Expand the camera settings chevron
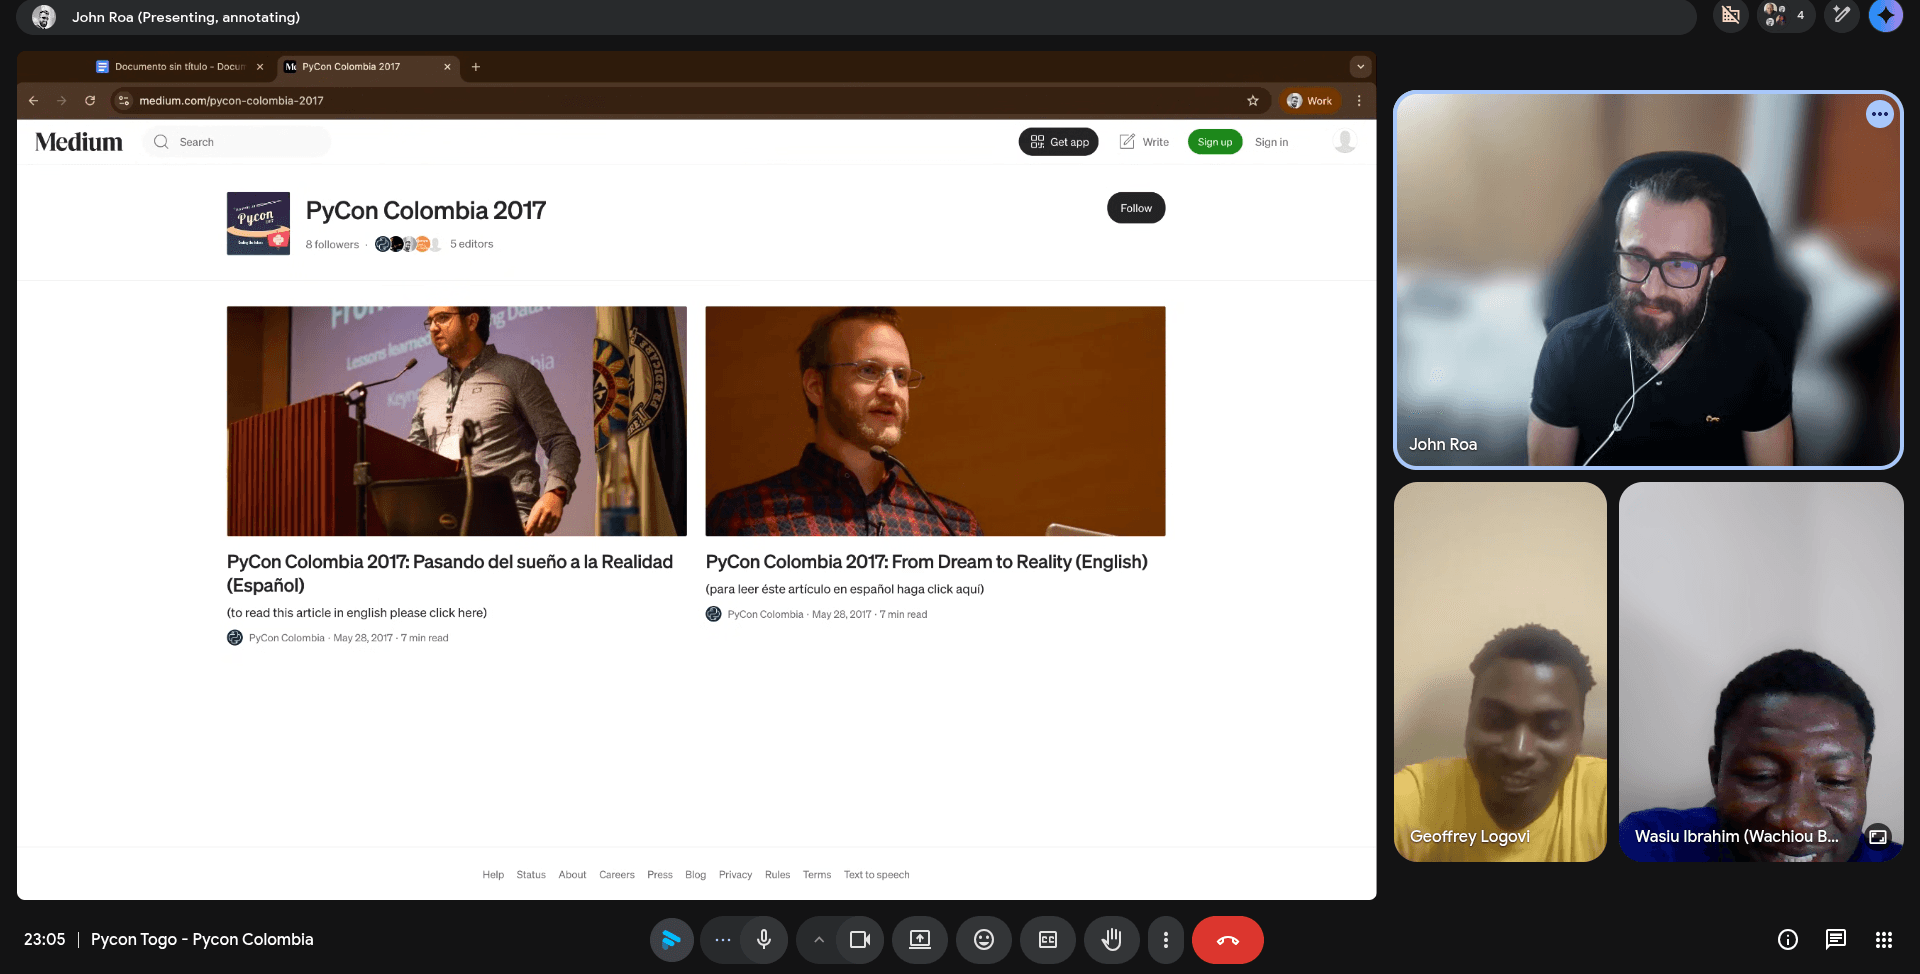Screen dimensions: 1920x974 click(819, 940)
